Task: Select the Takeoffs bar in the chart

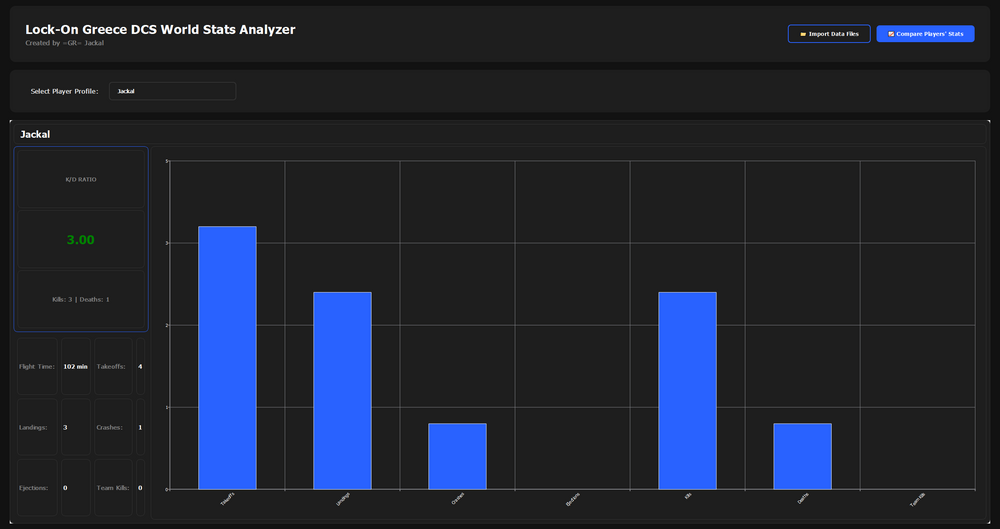Action: point(227,358)
